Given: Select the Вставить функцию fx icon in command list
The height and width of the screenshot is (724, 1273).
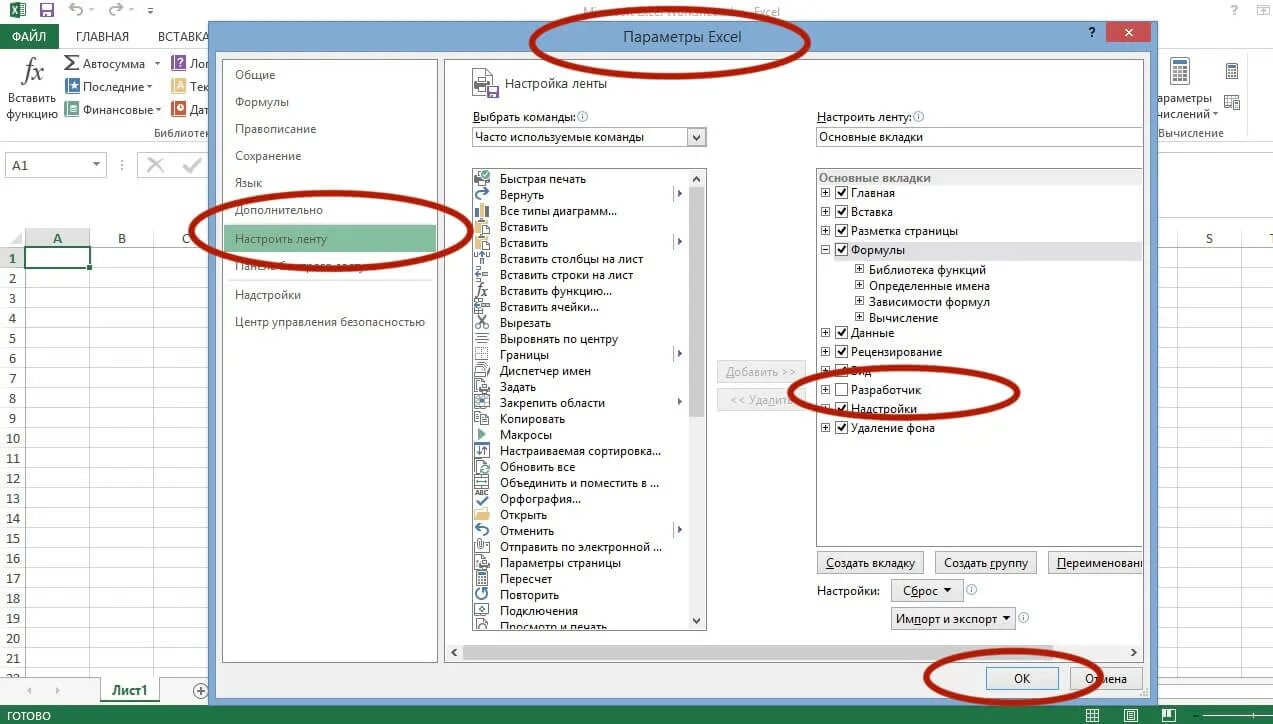Looking at the screenshot, I should [482, 291].
